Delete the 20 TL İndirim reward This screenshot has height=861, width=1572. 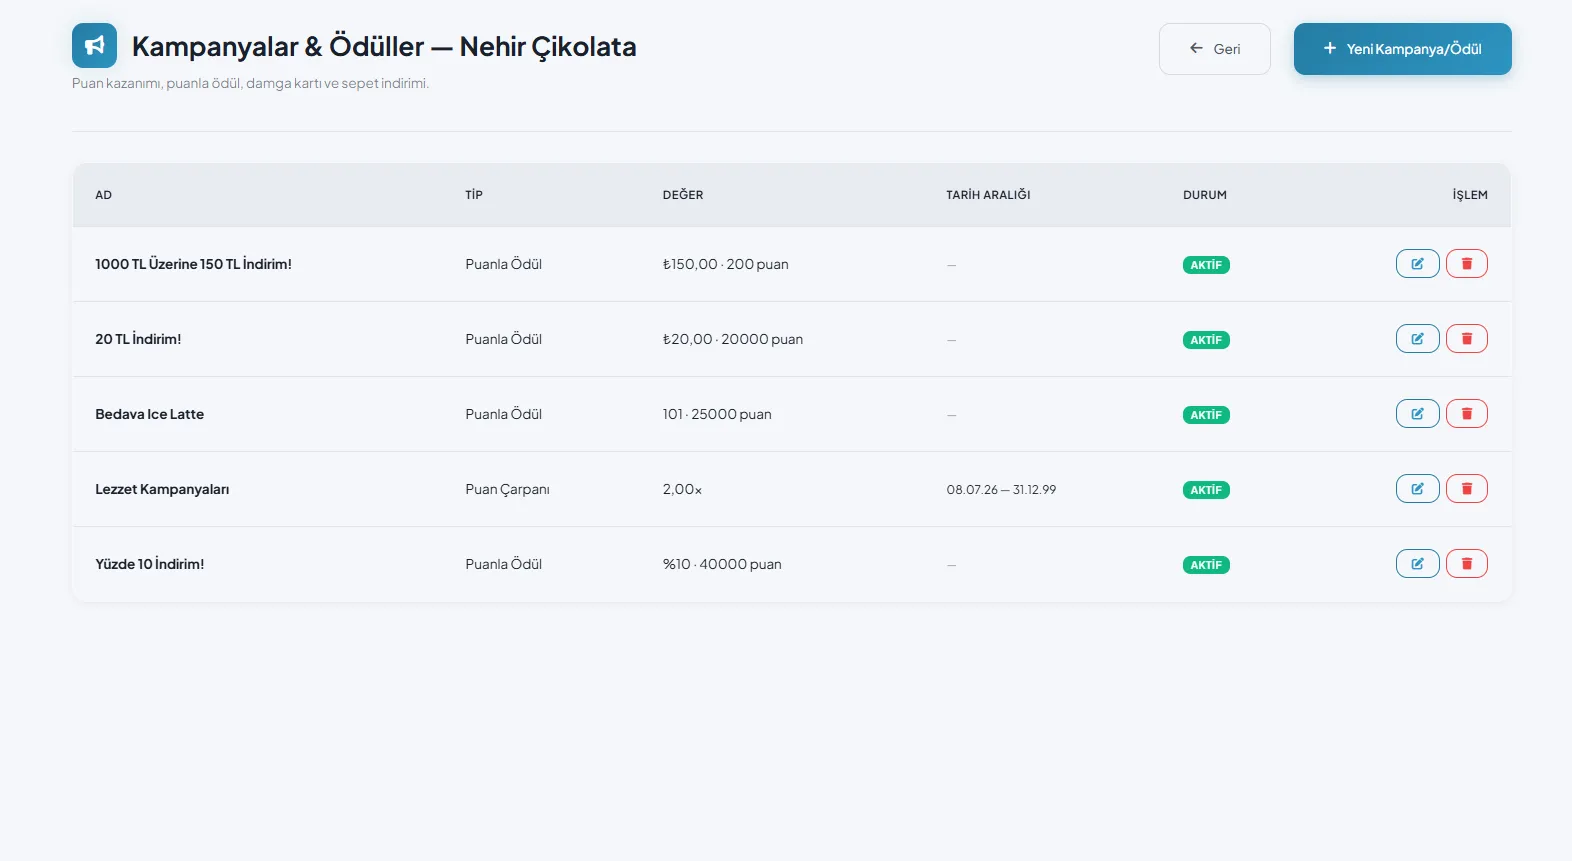click(x=1467, y=339)
